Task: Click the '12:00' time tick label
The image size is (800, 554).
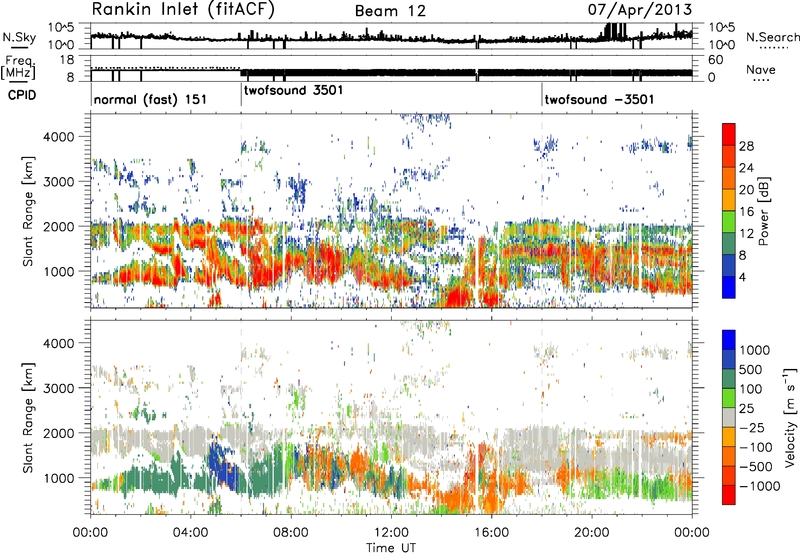Action: [391, 533]
